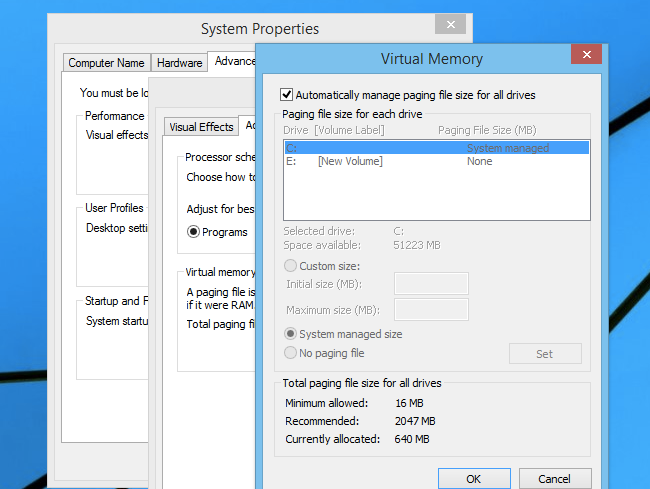
Task: Click the Set button
Action: point(545,353)
